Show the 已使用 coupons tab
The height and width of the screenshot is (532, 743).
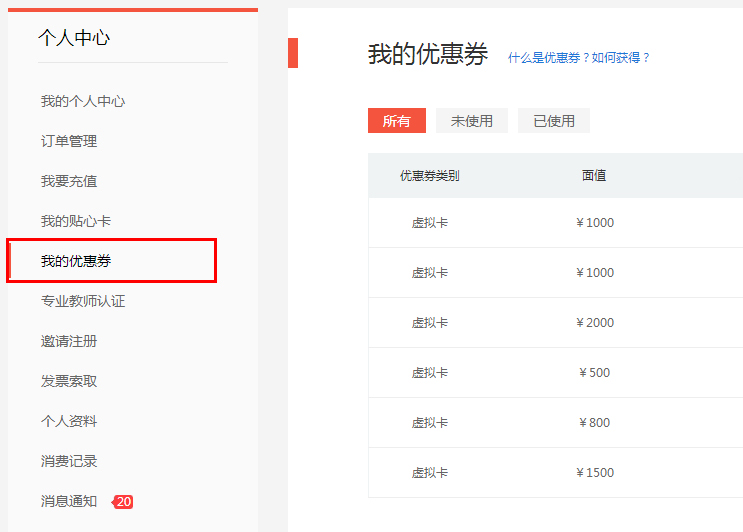pyautogui.click(x=554, y=121)
